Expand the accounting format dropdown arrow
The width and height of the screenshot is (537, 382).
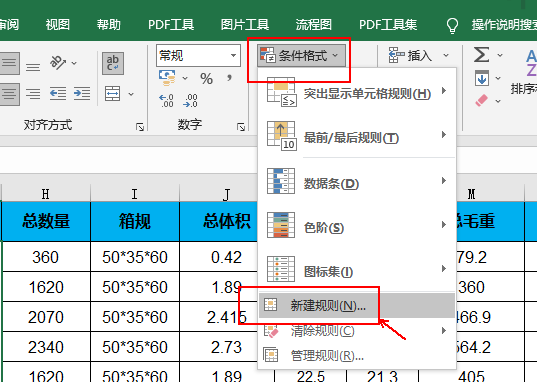pyautogui.click(x=185, y=78)
